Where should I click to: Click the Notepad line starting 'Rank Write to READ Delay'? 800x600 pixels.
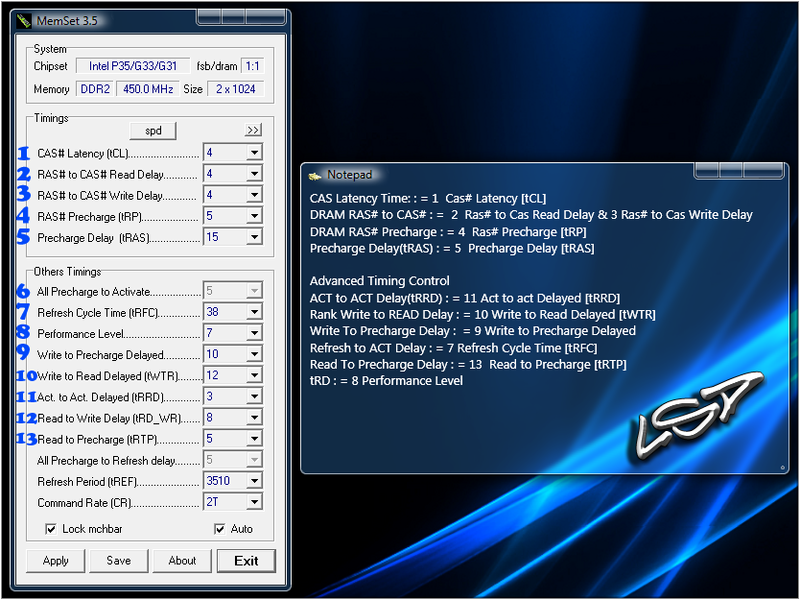[x=483, y=314]
